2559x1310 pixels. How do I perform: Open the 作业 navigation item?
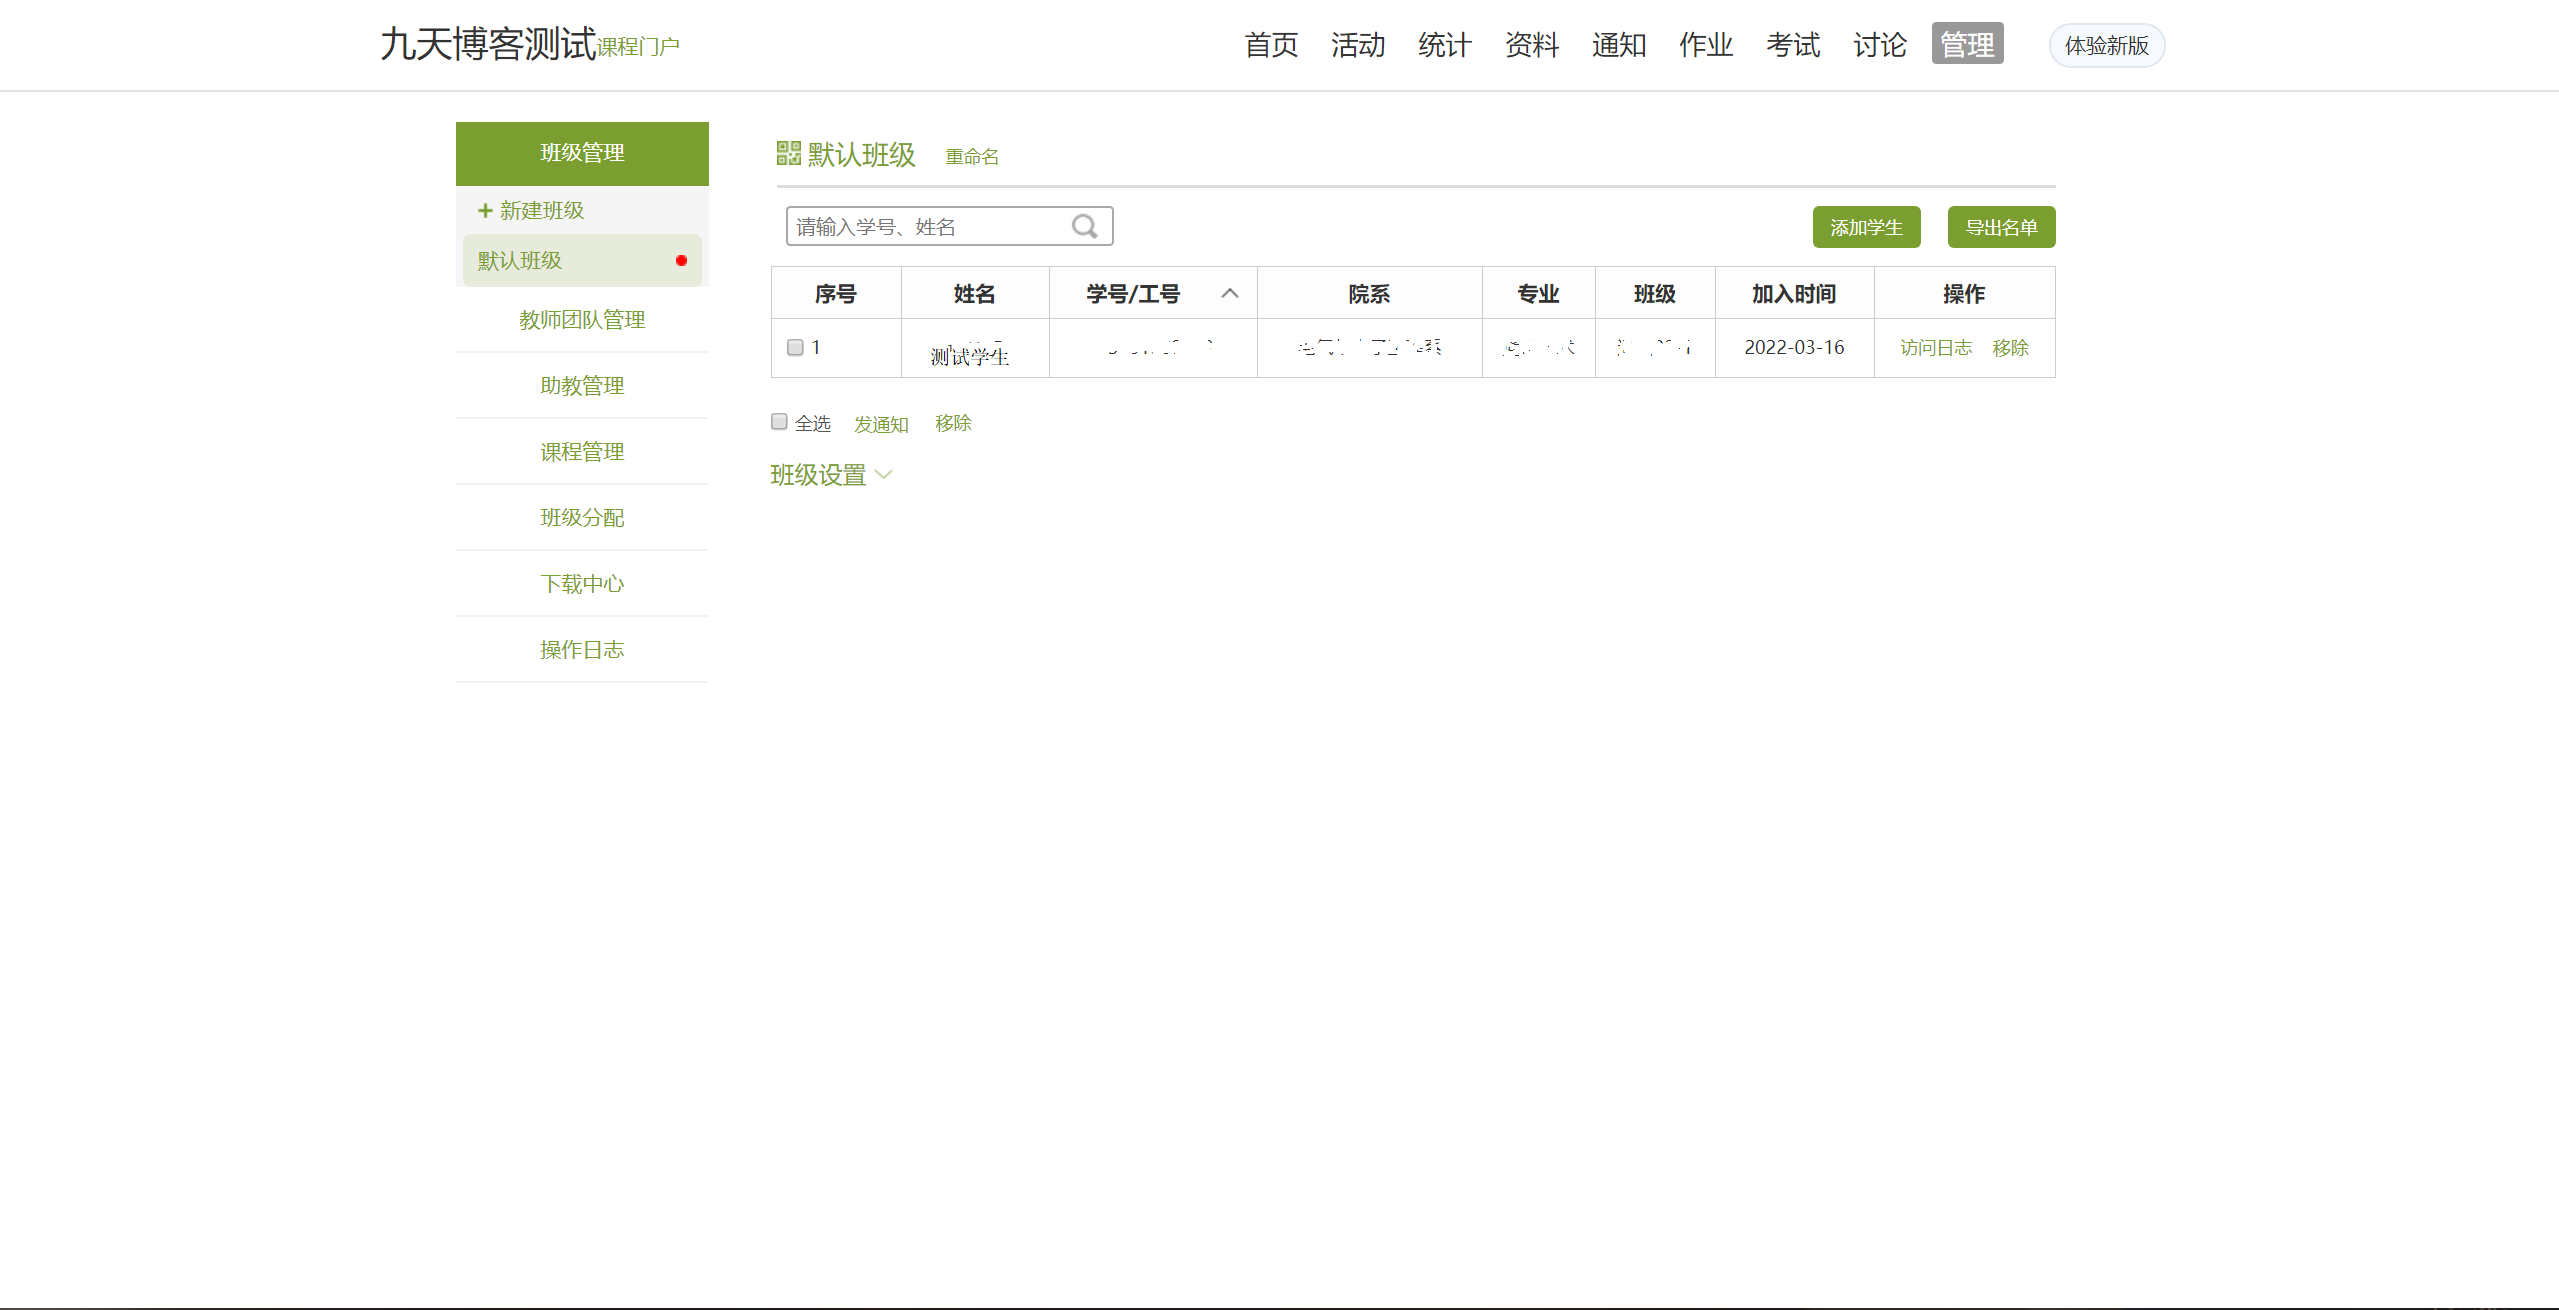pyautogui.click(x=1705, y=45)
